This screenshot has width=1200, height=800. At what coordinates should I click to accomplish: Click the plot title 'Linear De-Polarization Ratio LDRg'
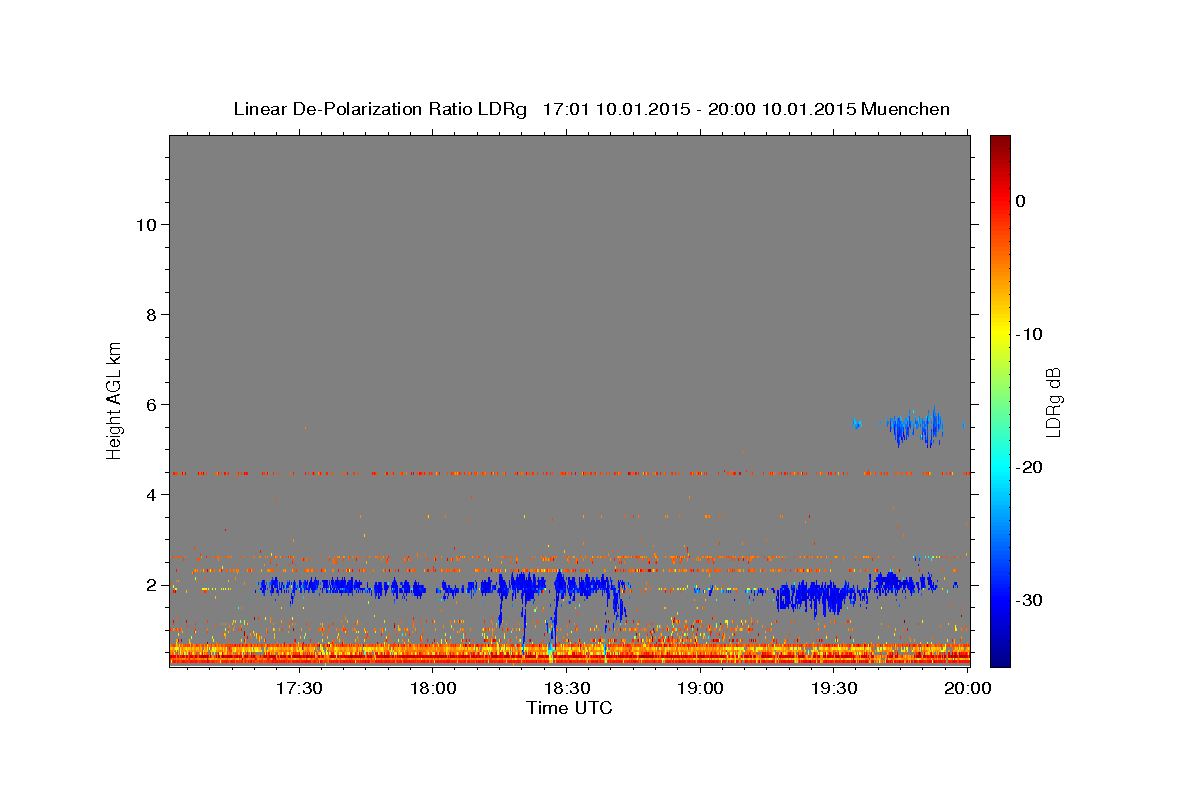pyautogui.click(x=379, y=109)
